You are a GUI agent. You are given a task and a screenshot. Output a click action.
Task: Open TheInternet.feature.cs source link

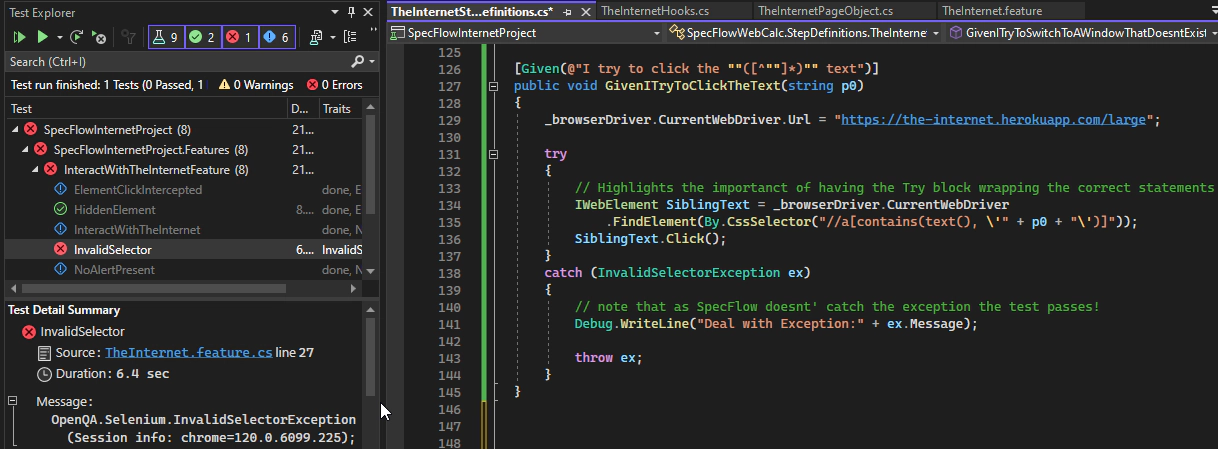(x=188, y=352)
